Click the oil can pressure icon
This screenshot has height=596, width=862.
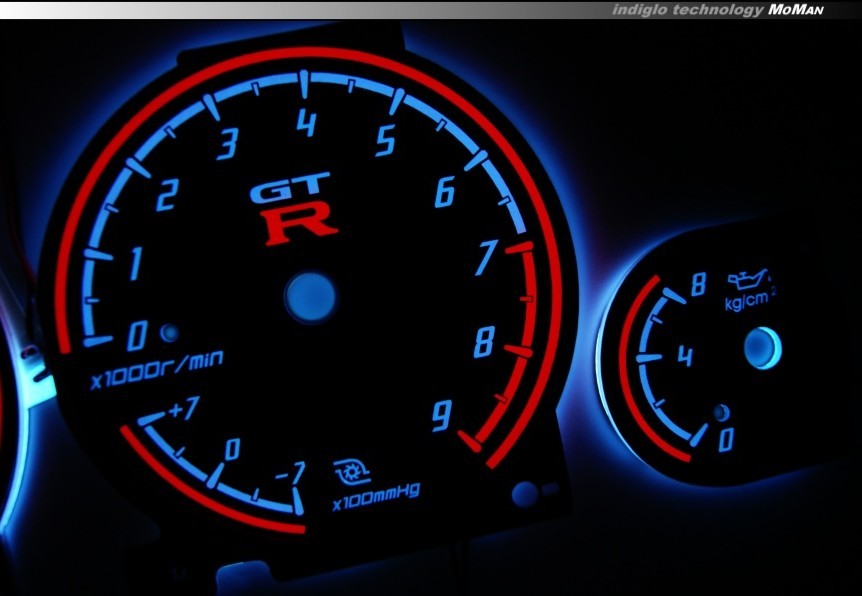(748, 280)
